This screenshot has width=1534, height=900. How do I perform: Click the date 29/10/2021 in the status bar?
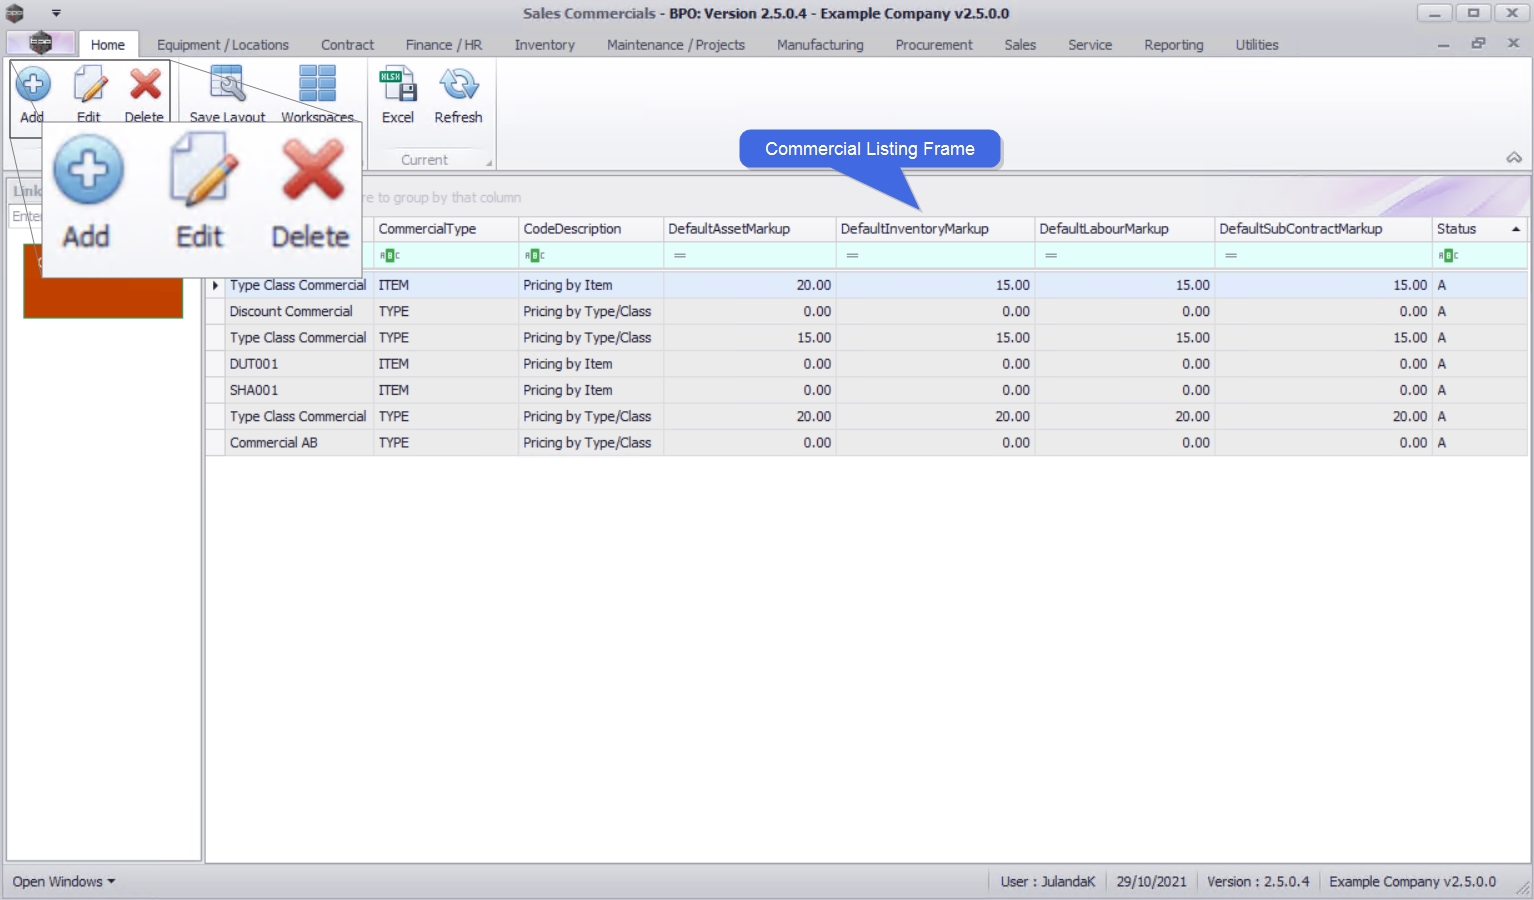pos(1151,882)
